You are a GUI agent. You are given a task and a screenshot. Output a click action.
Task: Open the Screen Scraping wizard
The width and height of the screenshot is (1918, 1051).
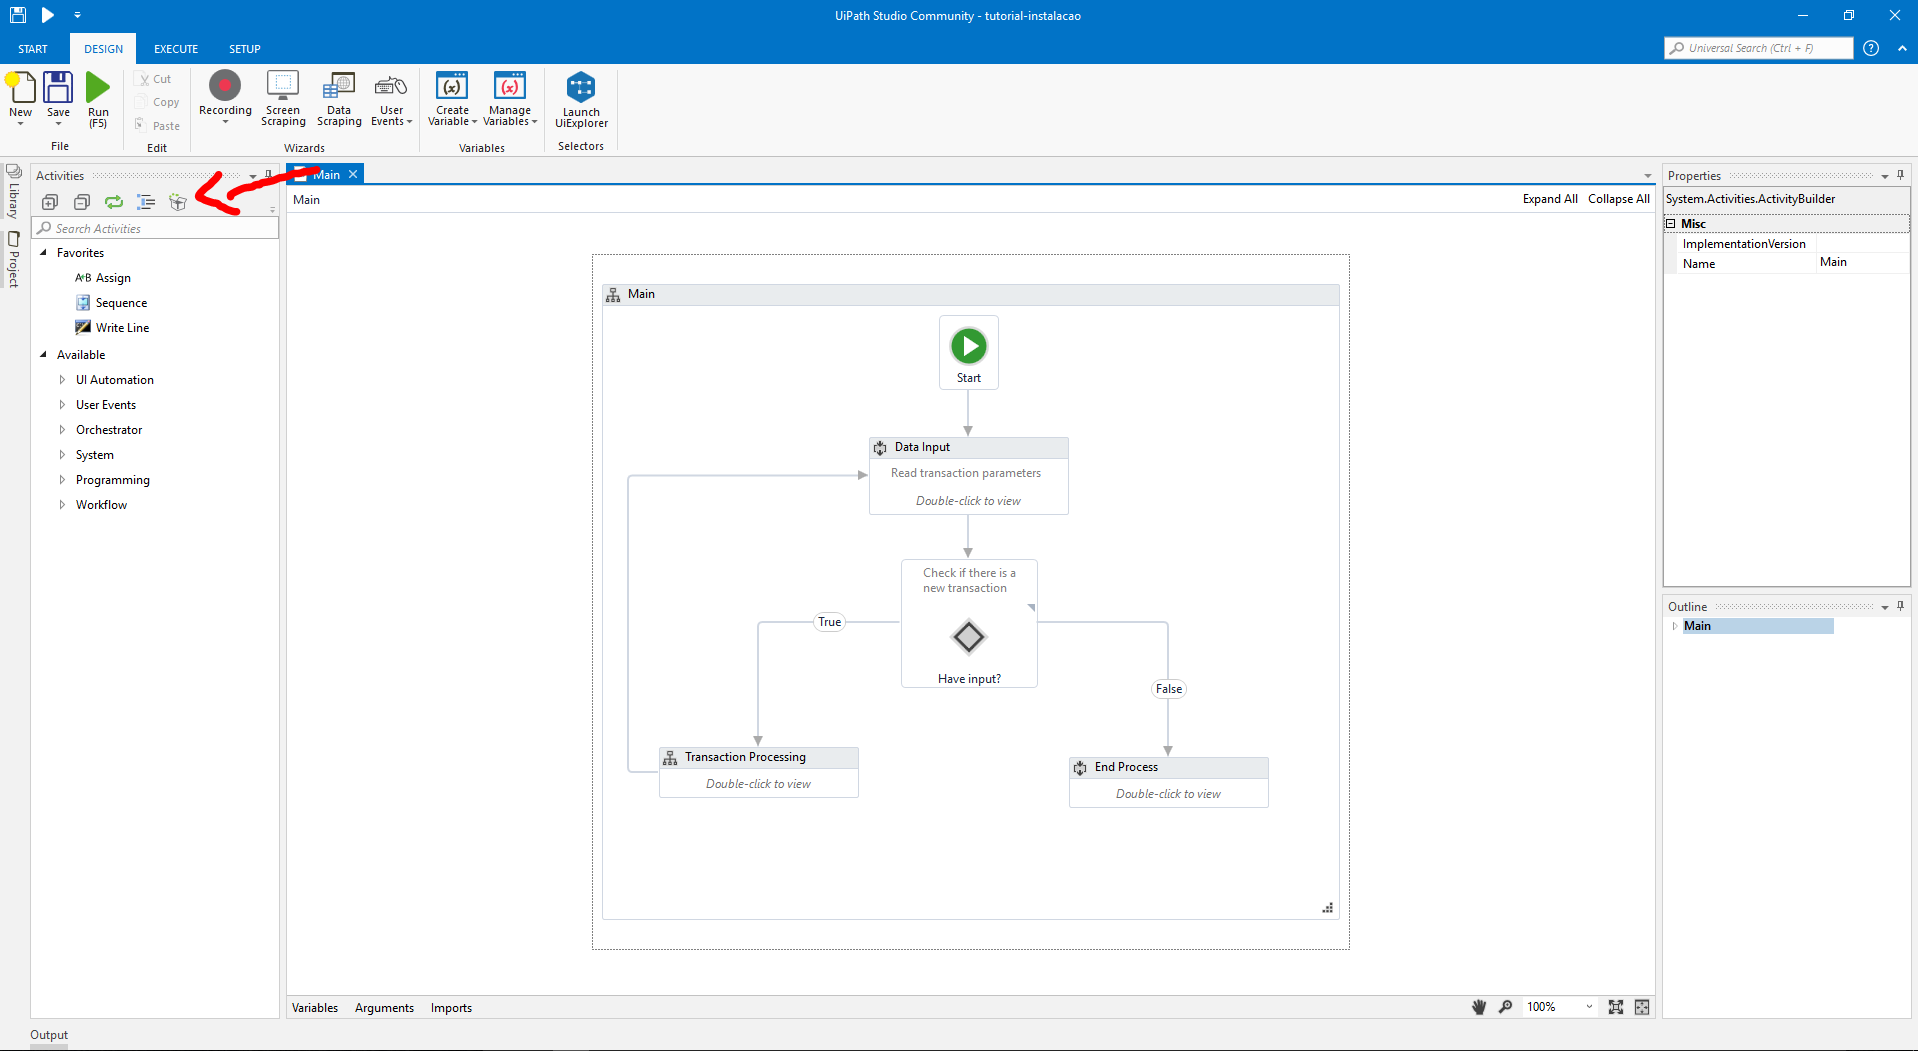click(x=283, y=99)
